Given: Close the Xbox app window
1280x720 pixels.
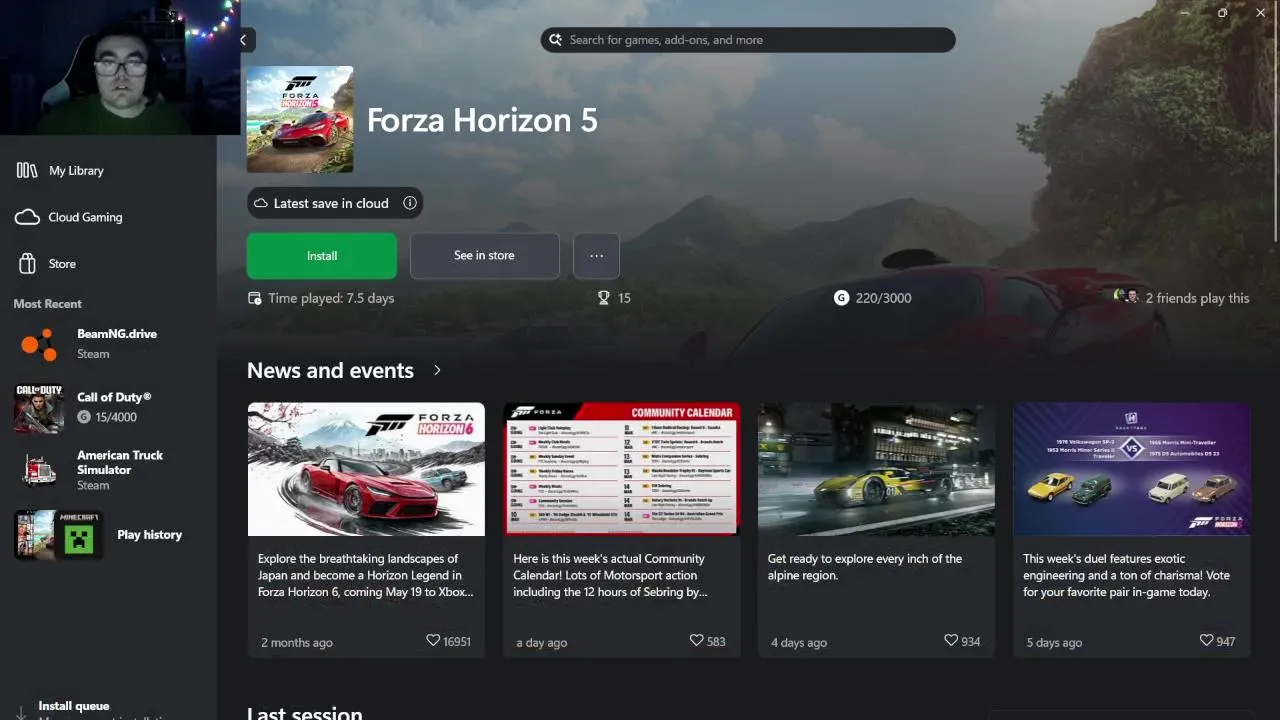Looking at the screenshot, I should click(x=1260, y=13).
